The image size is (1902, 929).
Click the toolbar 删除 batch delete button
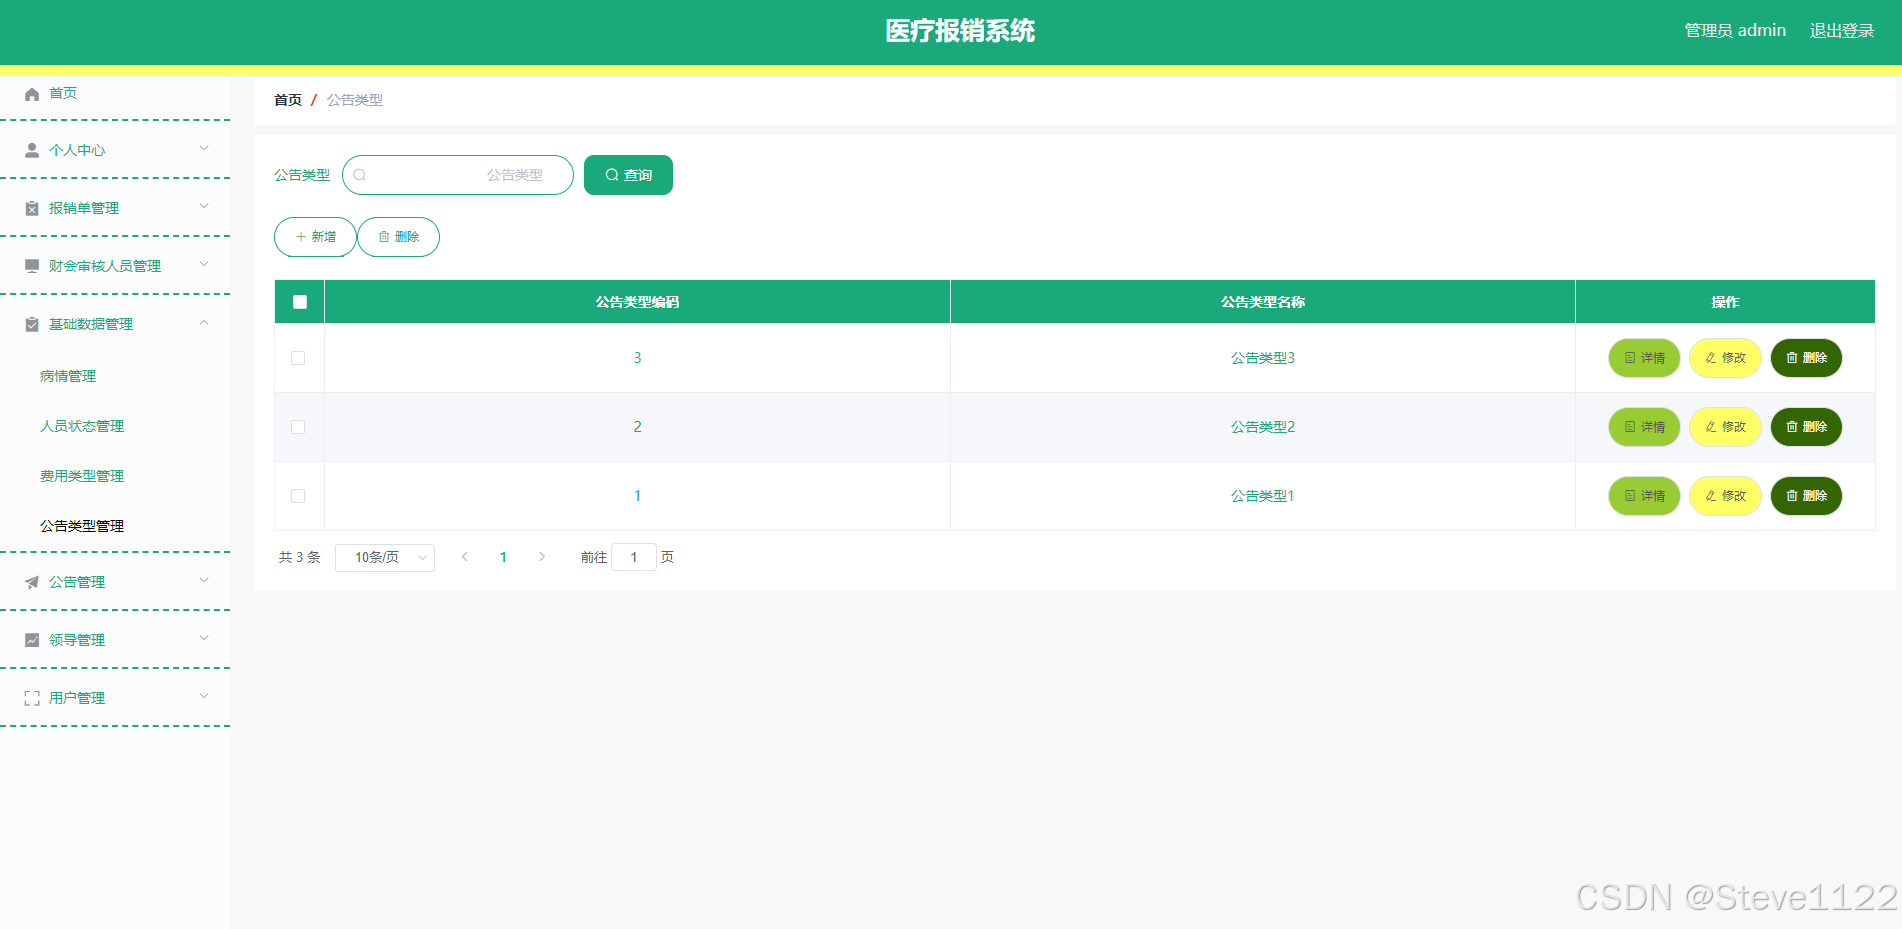click(x=398, y=237)
